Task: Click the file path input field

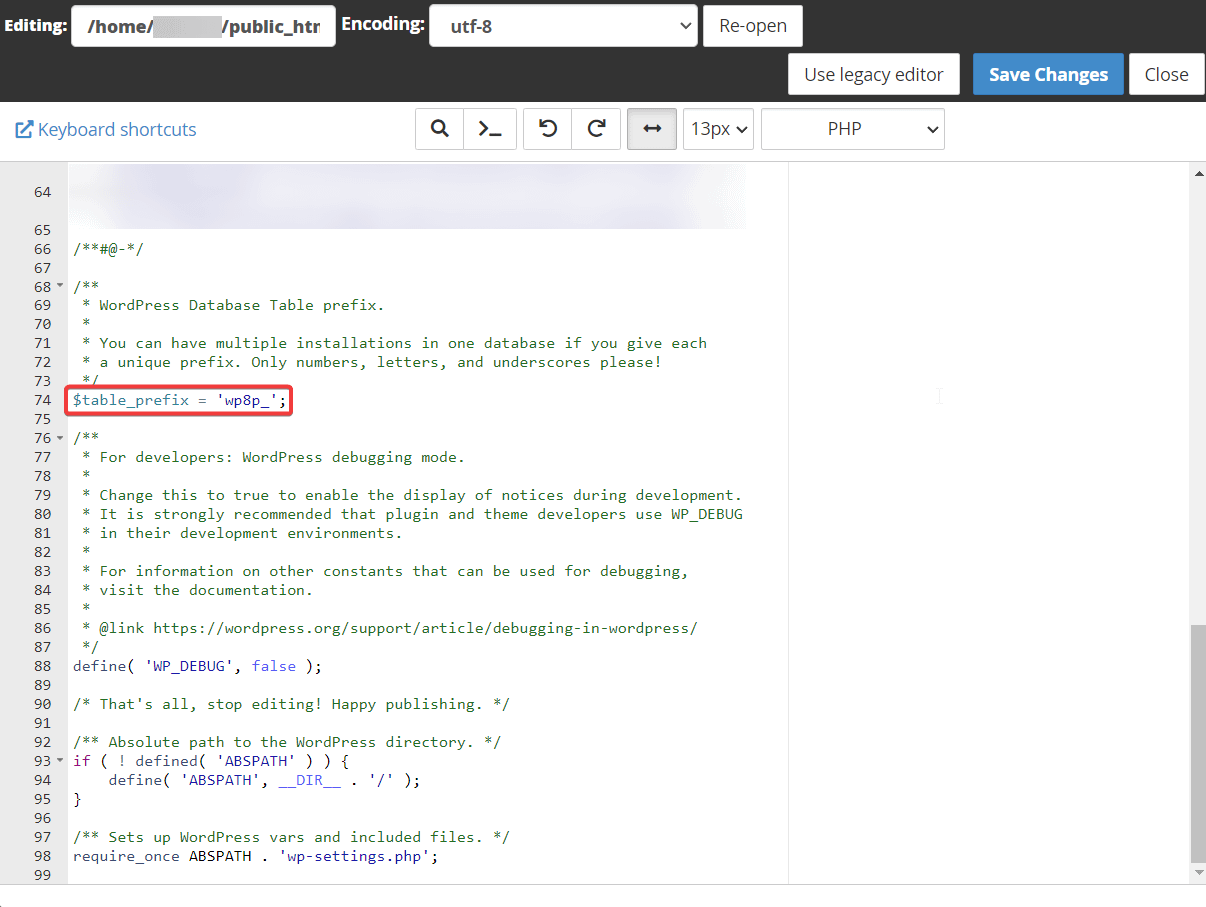Action: tap(203, 26)
